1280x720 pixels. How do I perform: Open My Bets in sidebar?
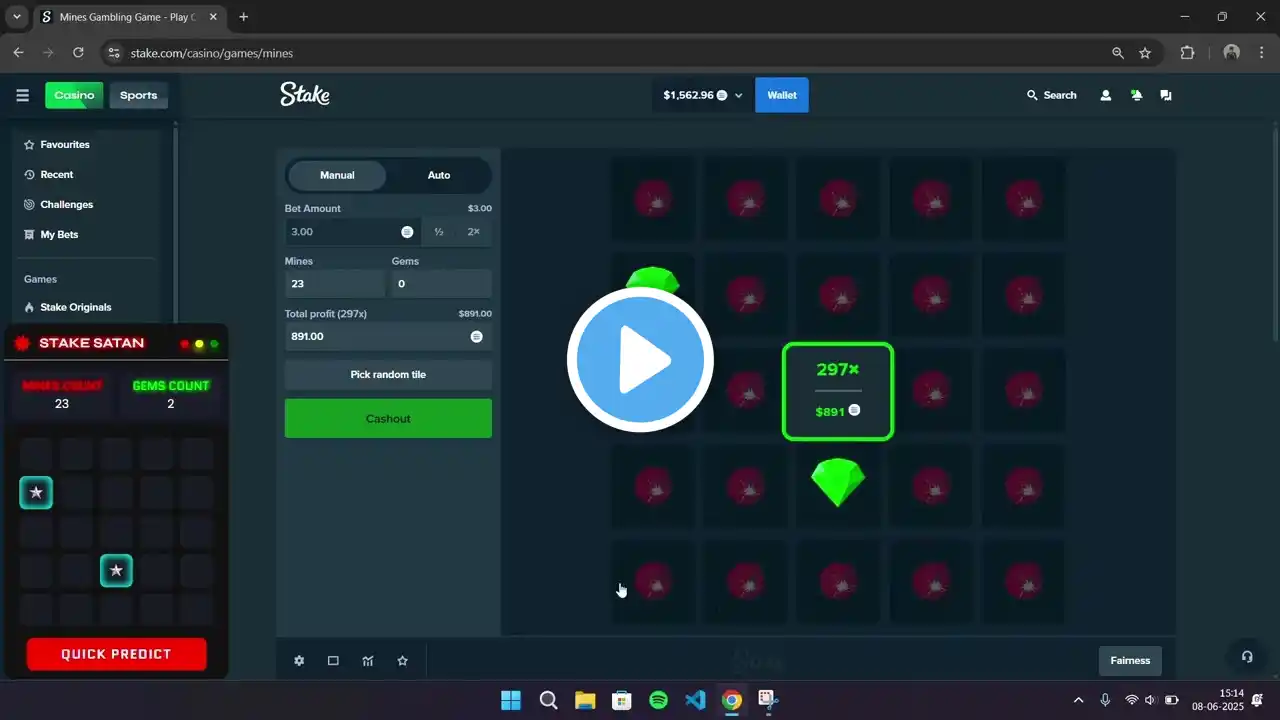(51, 234)
